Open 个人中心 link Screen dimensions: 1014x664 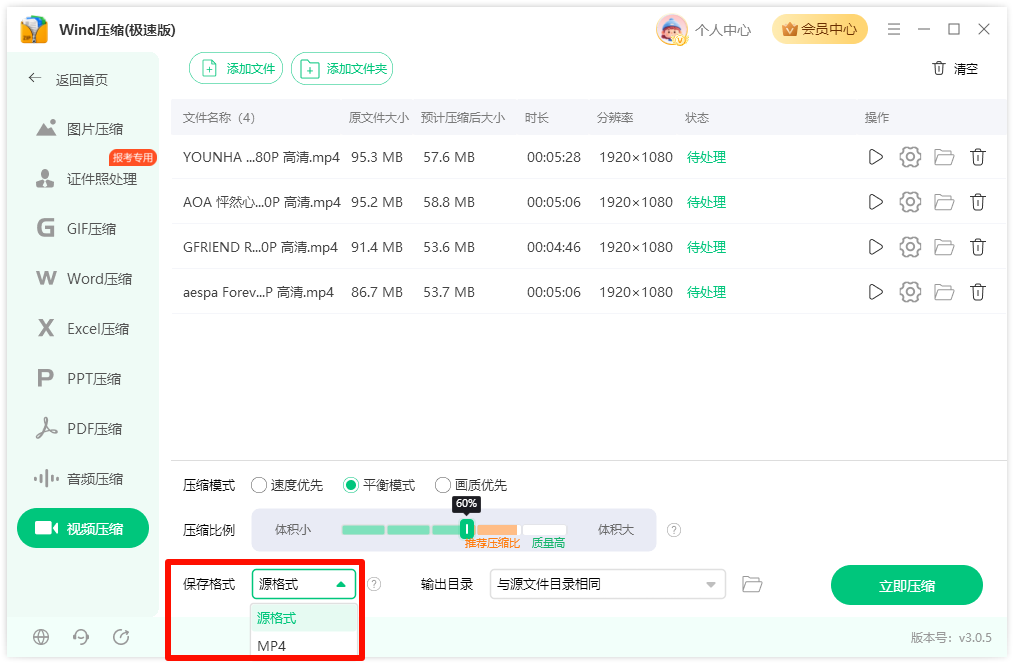(723, 30)
